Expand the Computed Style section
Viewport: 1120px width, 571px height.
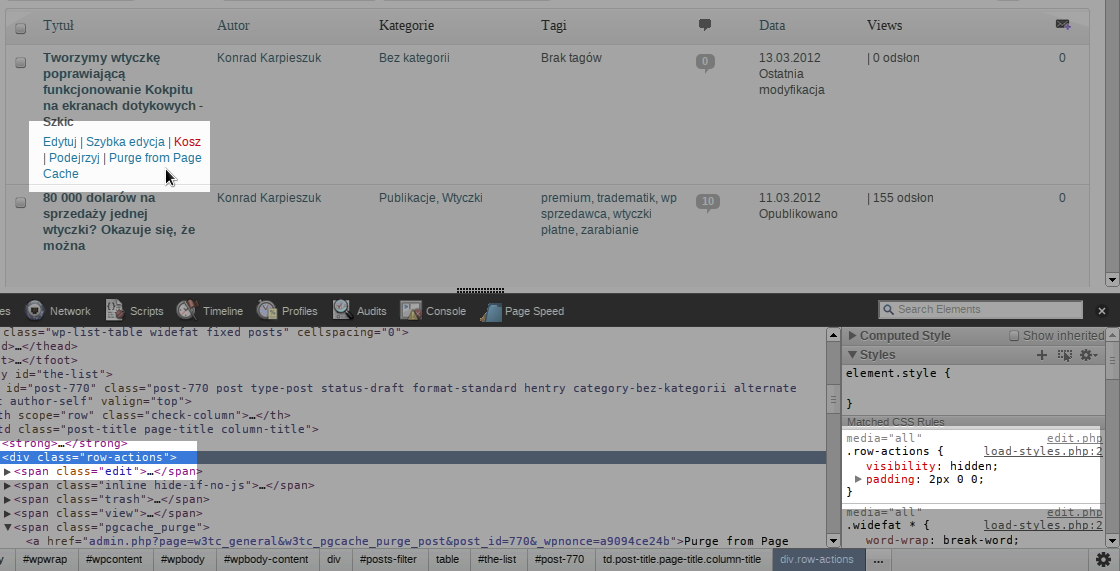pos(852,336)
